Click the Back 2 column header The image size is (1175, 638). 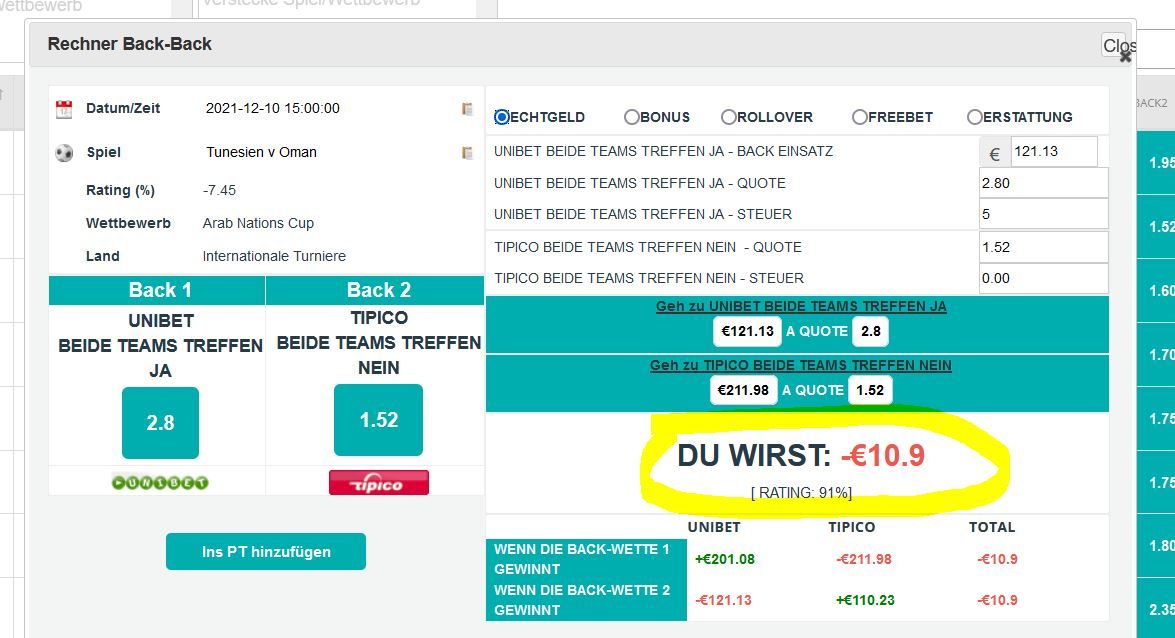point(375,290)
